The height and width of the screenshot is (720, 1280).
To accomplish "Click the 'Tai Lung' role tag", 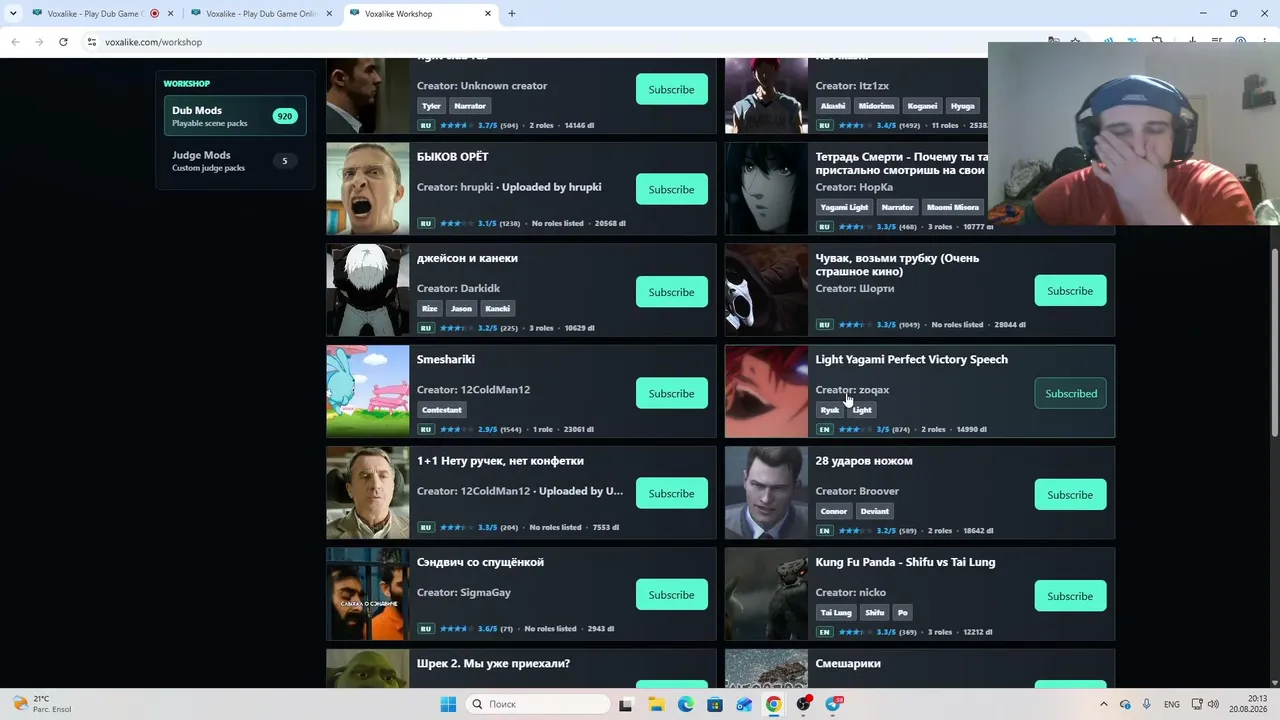I will point(836,613).
